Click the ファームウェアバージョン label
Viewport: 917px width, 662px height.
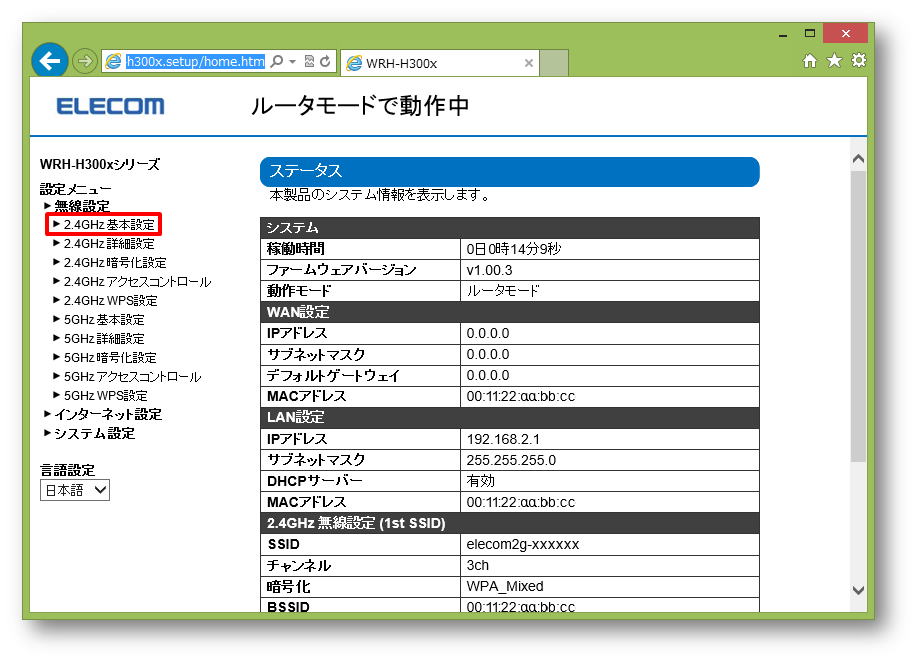click(342, 270)
